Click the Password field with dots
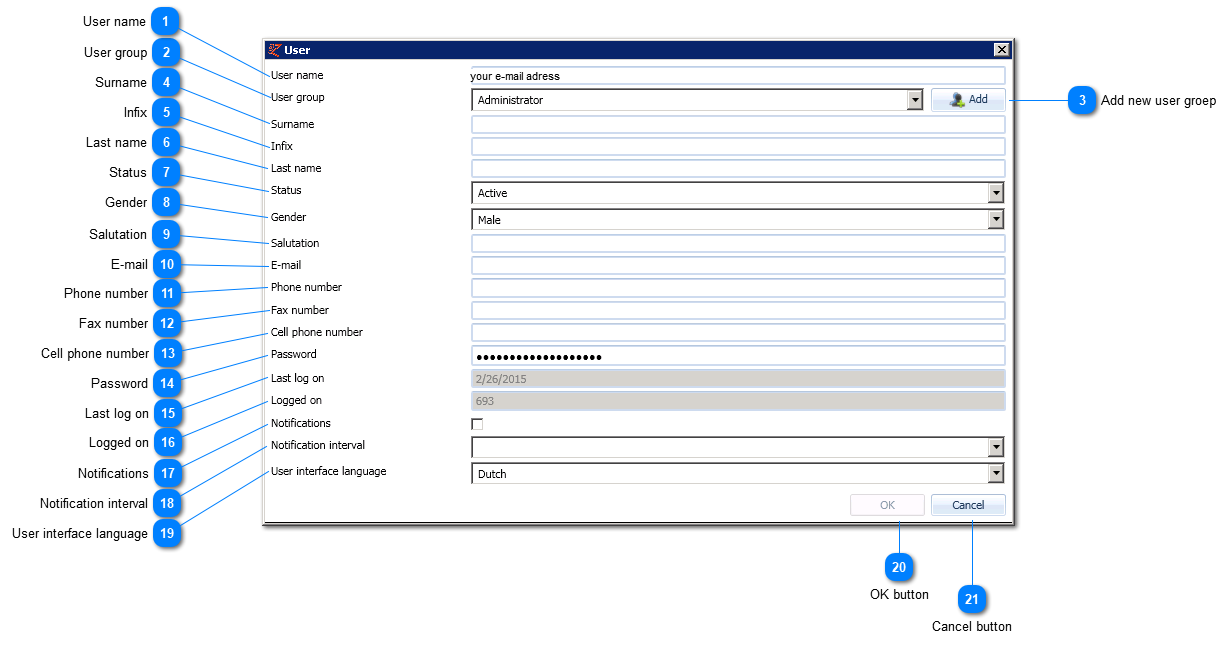Image resolution: width=1232 pixels, height=650 pixels. (738, 355)
